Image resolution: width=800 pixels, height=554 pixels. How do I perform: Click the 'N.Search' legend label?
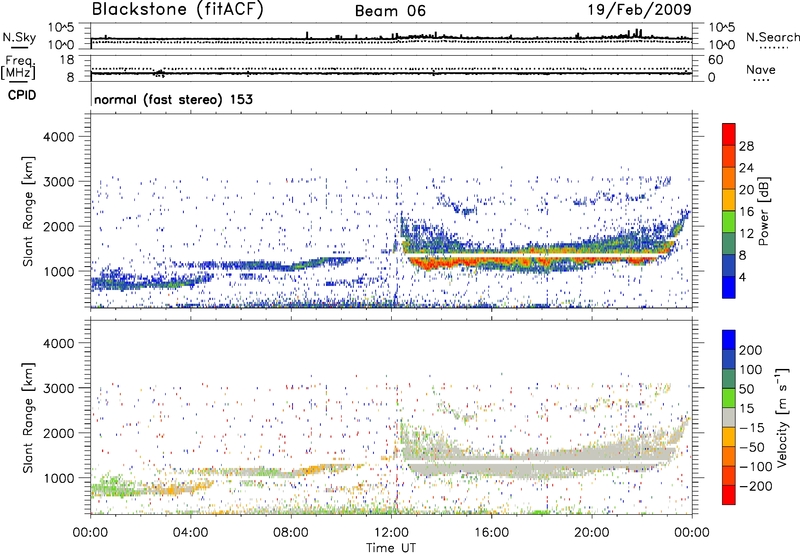tap(772, 37)
